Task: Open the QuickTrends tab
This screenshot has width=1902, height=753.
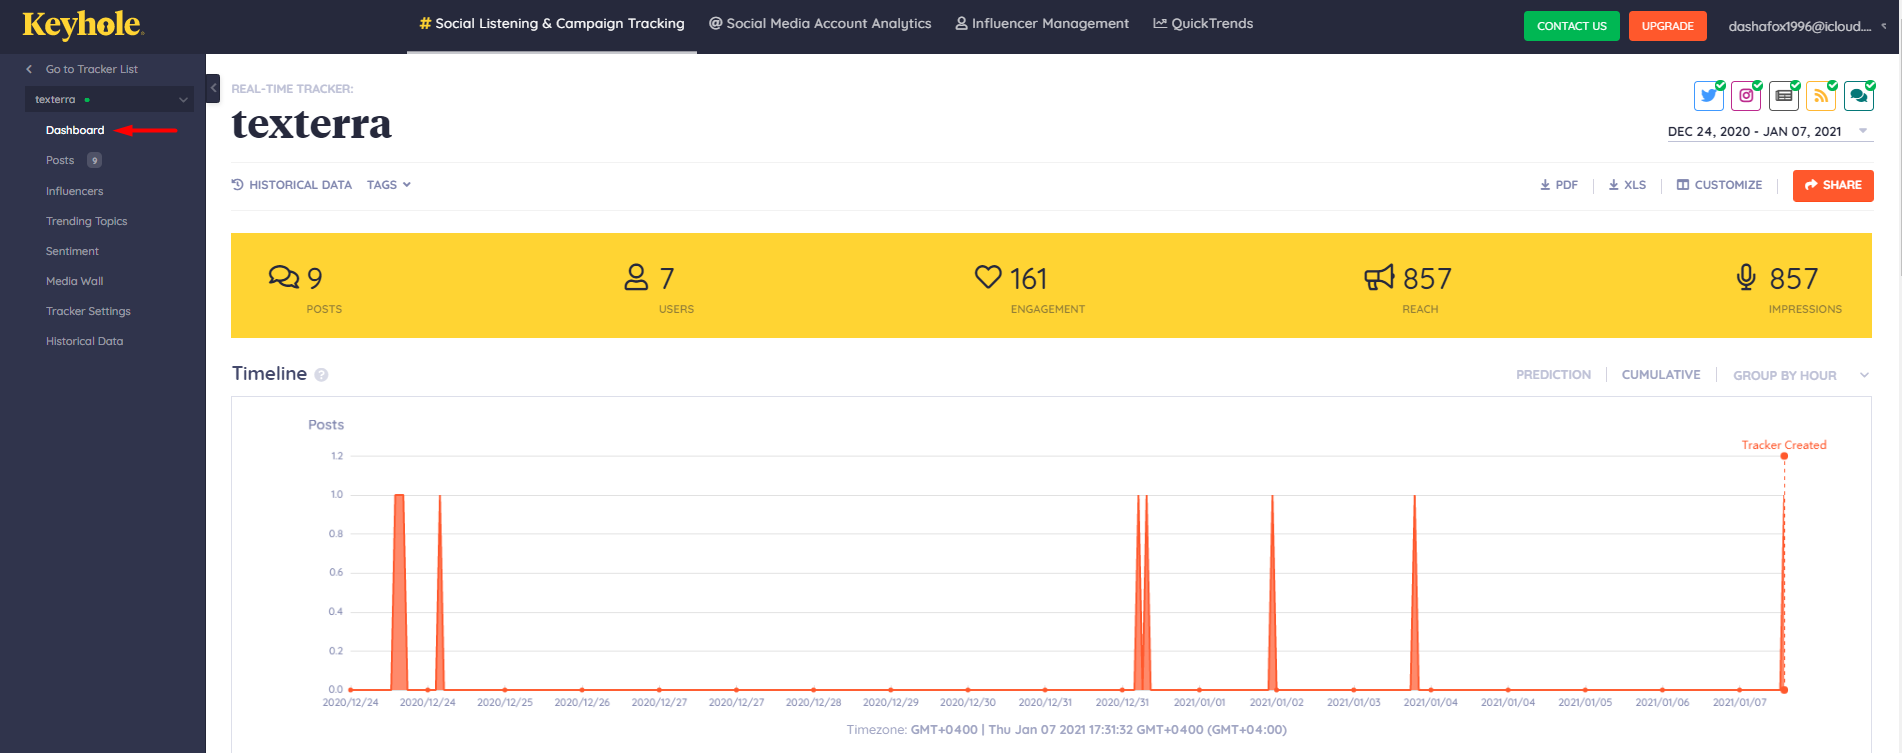Action: 1203,24
